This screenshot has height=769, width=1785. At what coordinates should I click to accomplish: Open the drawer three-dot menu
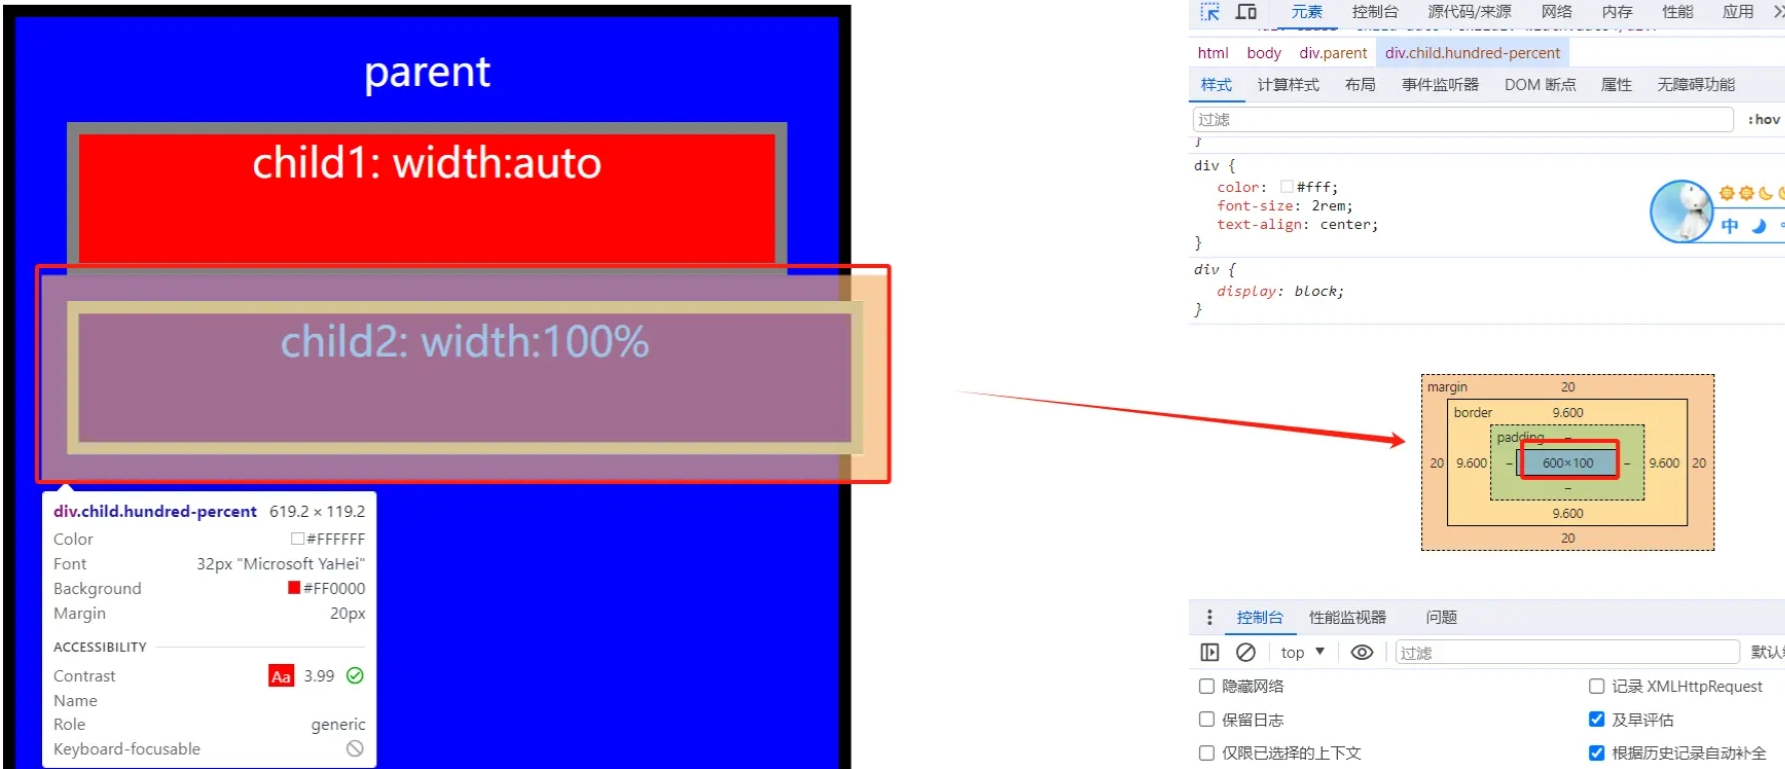coord(1209,617)
